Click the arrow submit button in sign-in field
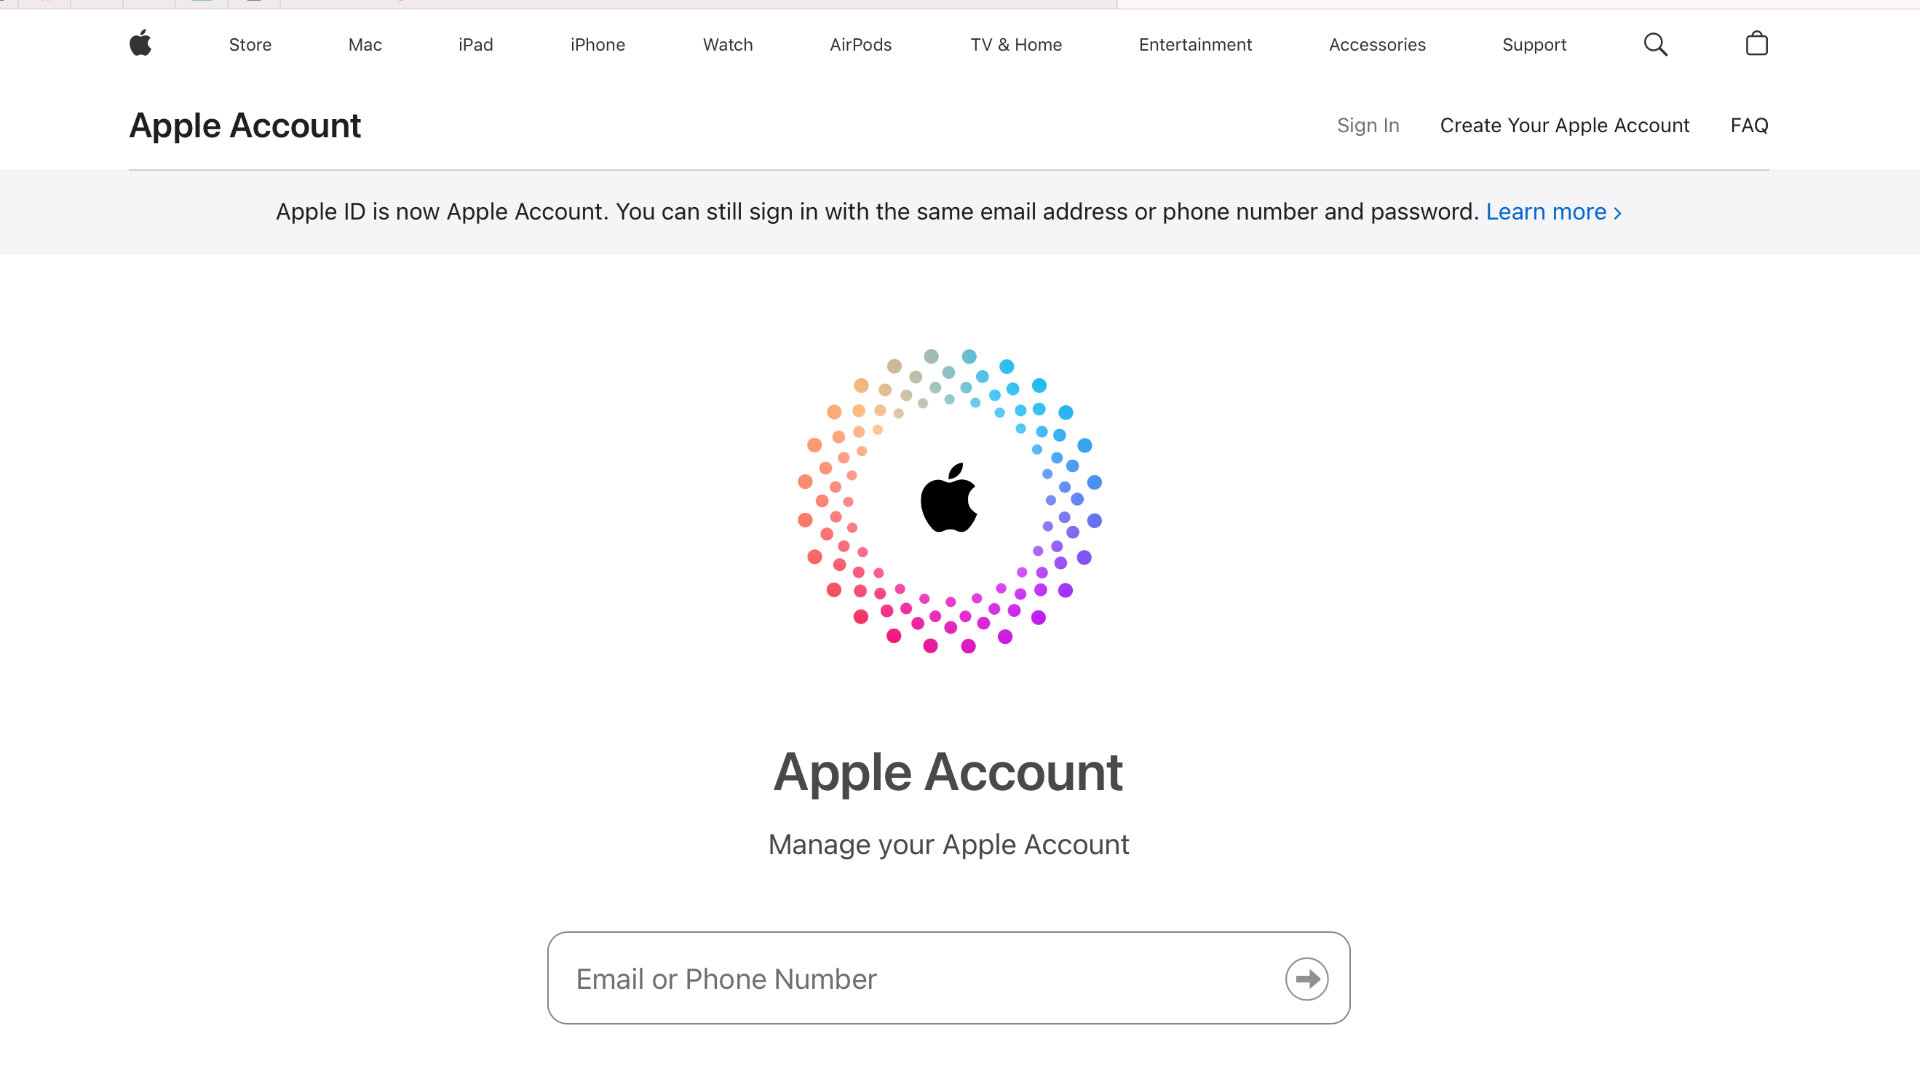This screenshot has height=1080, width=1920. [1306, 979]
